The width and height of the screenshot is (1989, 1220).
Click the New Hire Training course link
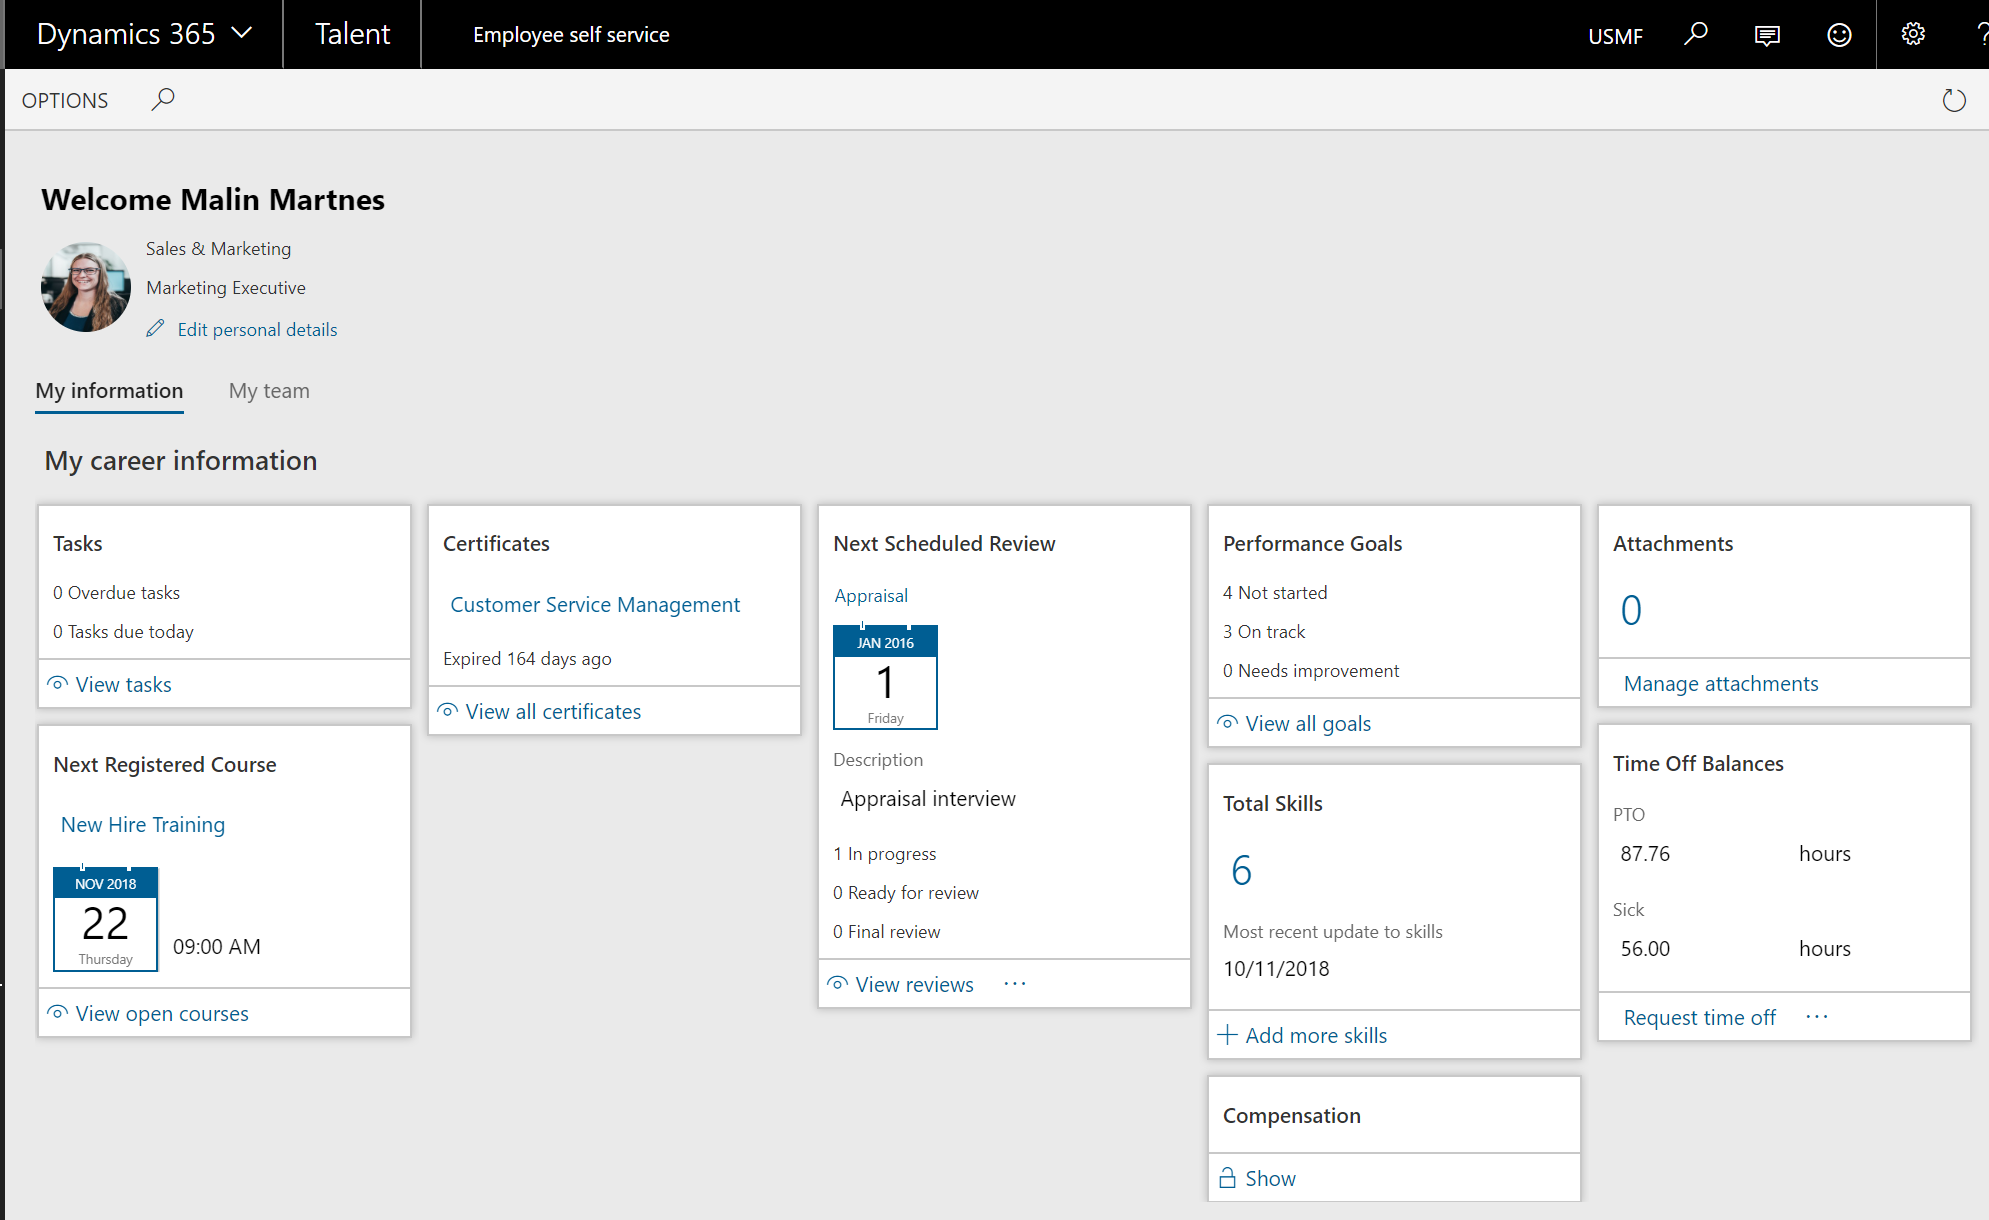143,825
